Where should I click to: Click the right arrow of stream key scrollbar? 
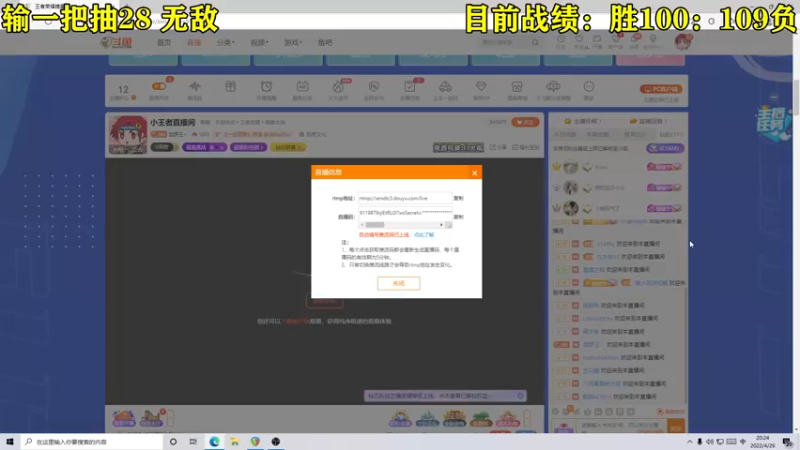pos(441,224)
